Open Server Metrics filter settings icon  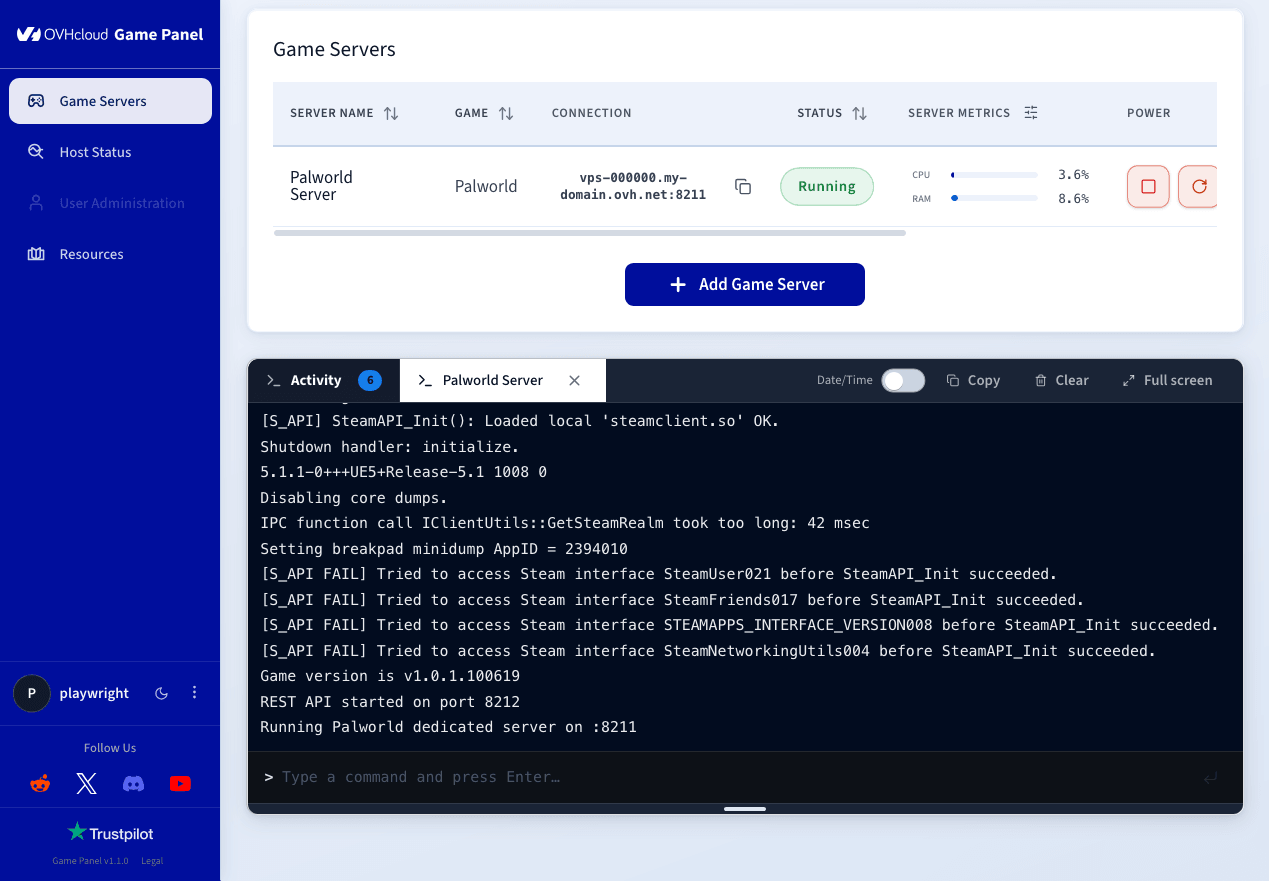coord(1031,113)
